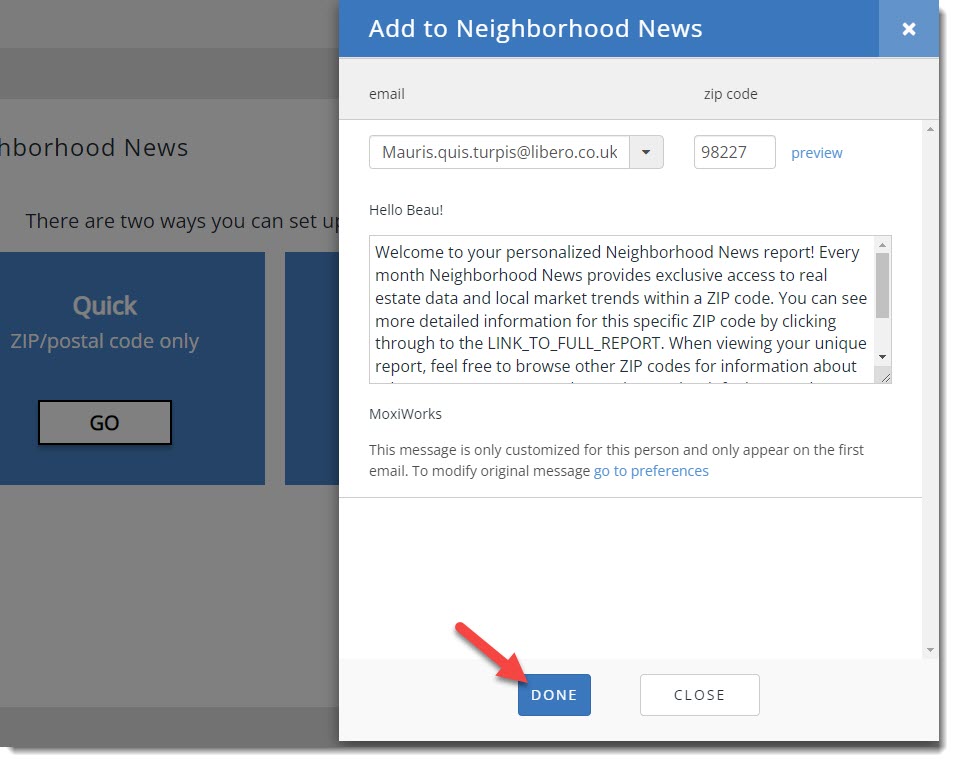Click the message box scroll down arrow
Screen dimensions: 954x762
point(882,357)
